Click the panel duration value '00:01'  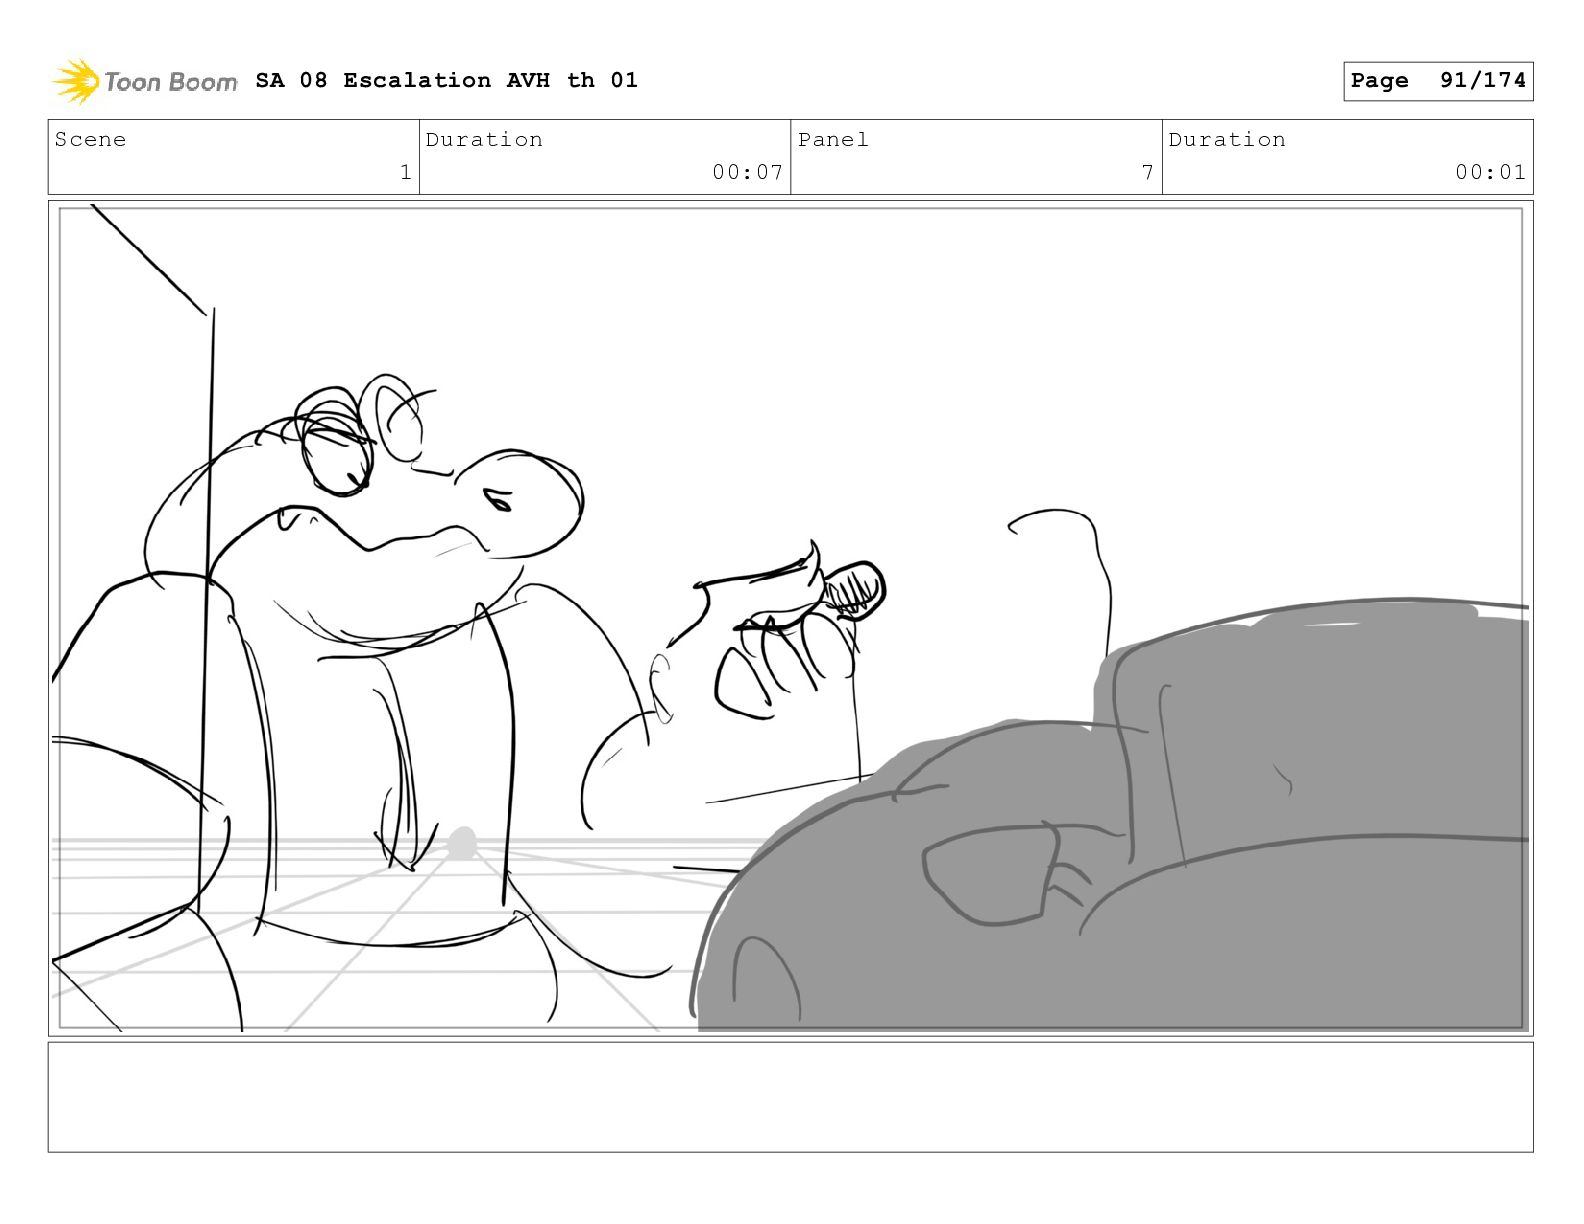coord(1490,172)
